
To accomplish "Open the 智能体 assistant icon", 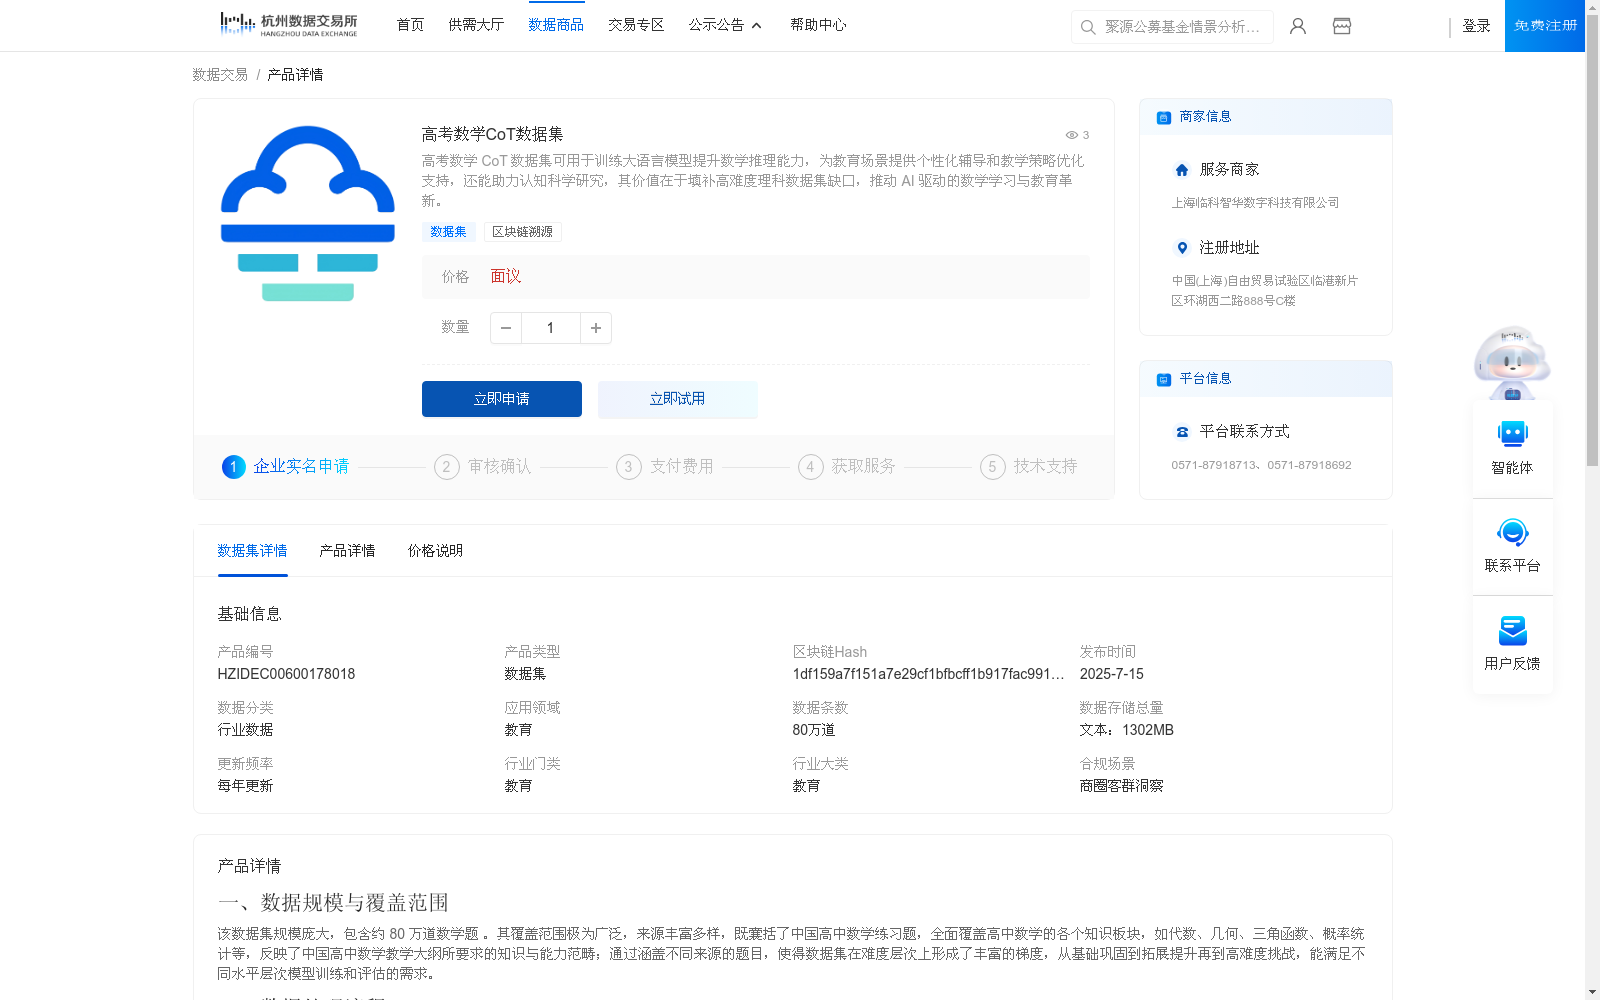I will tap(1512, 434).
